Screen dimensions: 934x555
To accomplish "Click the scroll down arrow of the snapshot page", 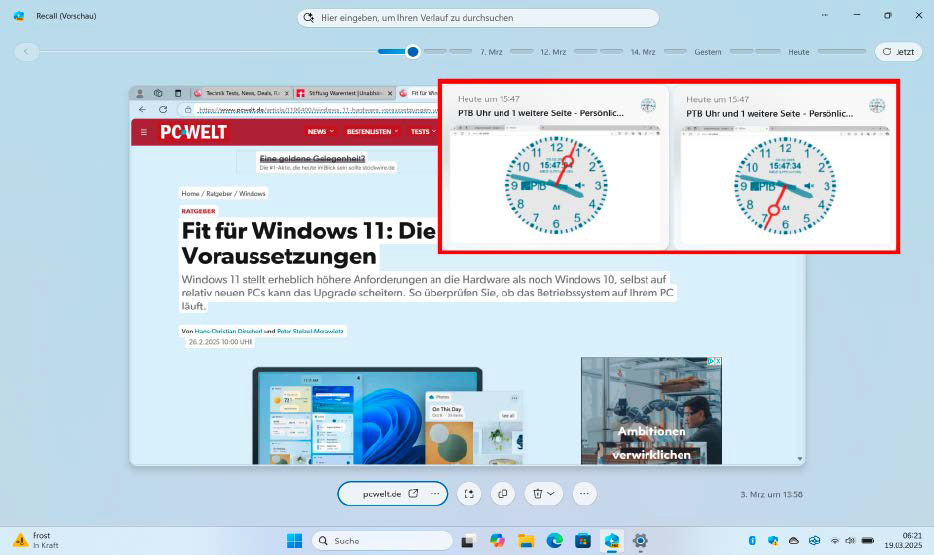I will 800,459.
